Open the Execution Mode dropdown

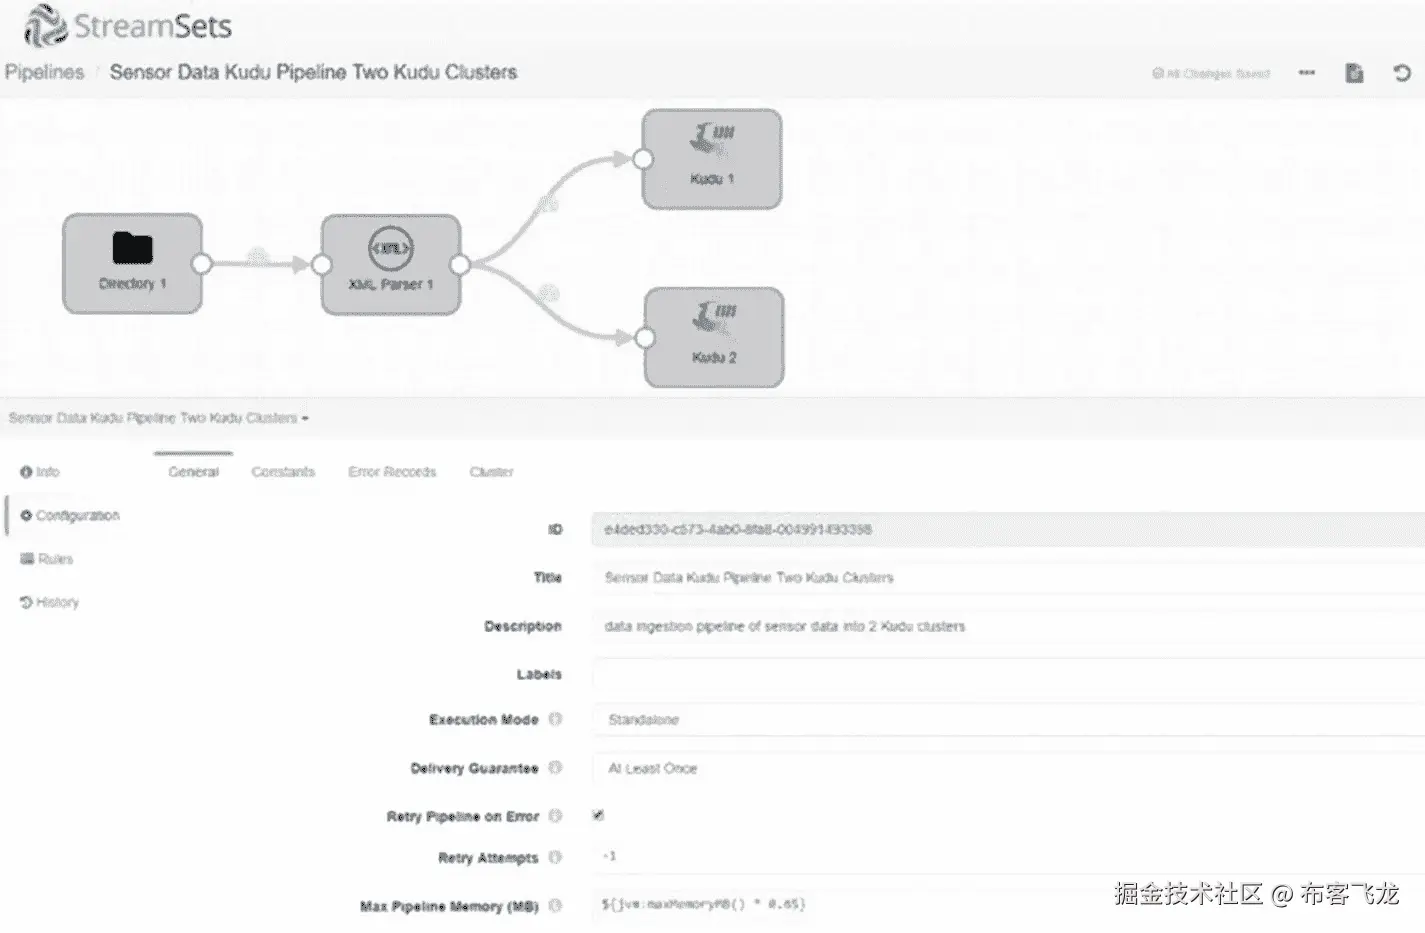(1008, 720)
